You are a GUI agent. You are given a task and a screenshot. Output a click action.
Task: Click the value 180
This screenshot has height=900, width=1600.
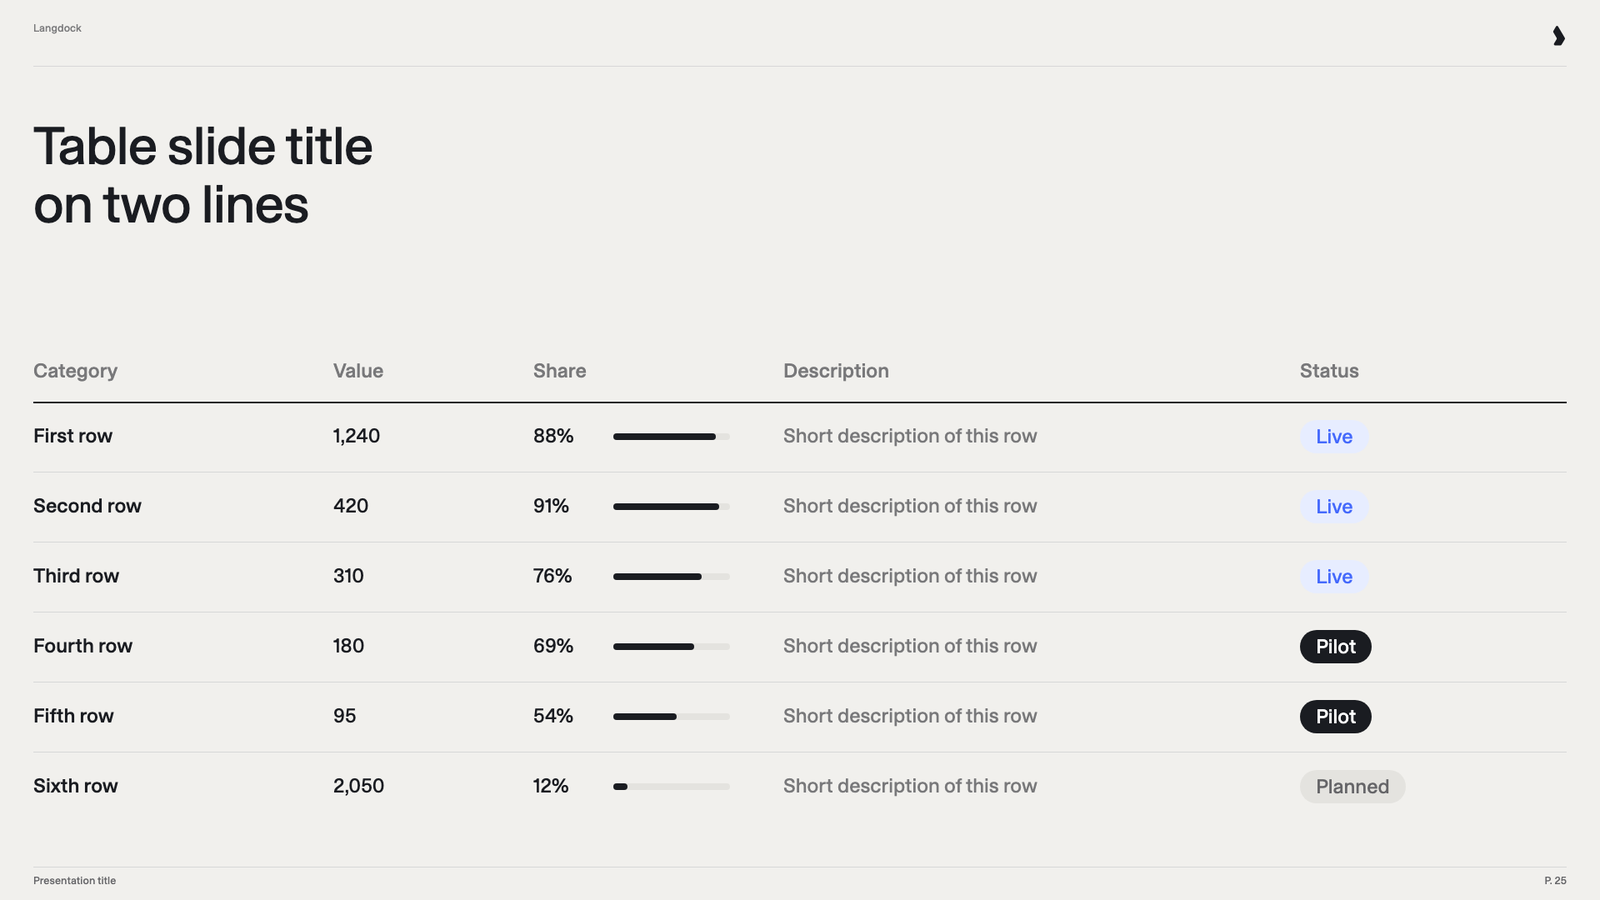pos(348,646)
